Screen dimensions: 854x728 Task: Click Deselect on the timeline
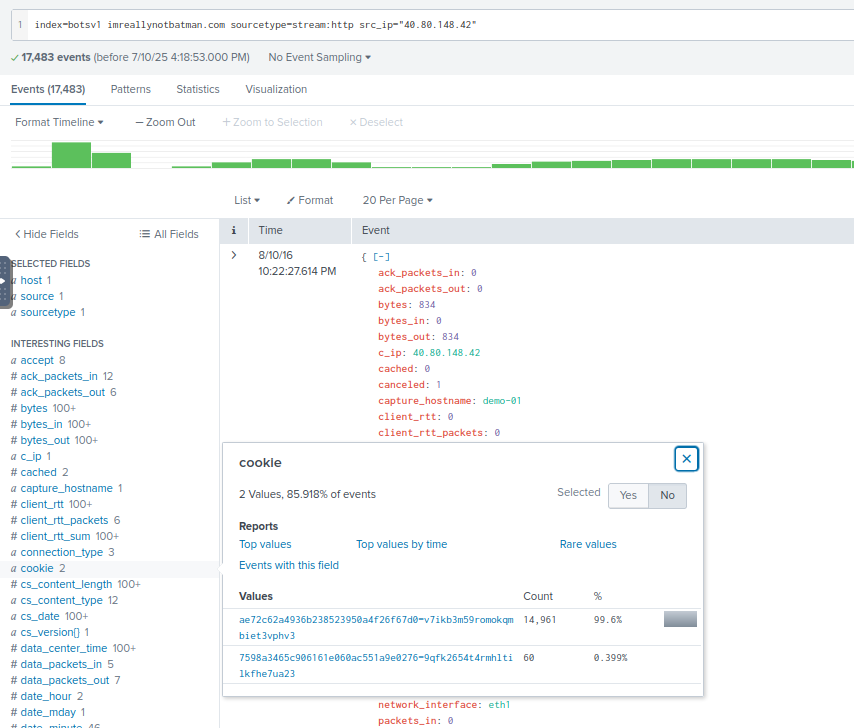coord(376,123)
